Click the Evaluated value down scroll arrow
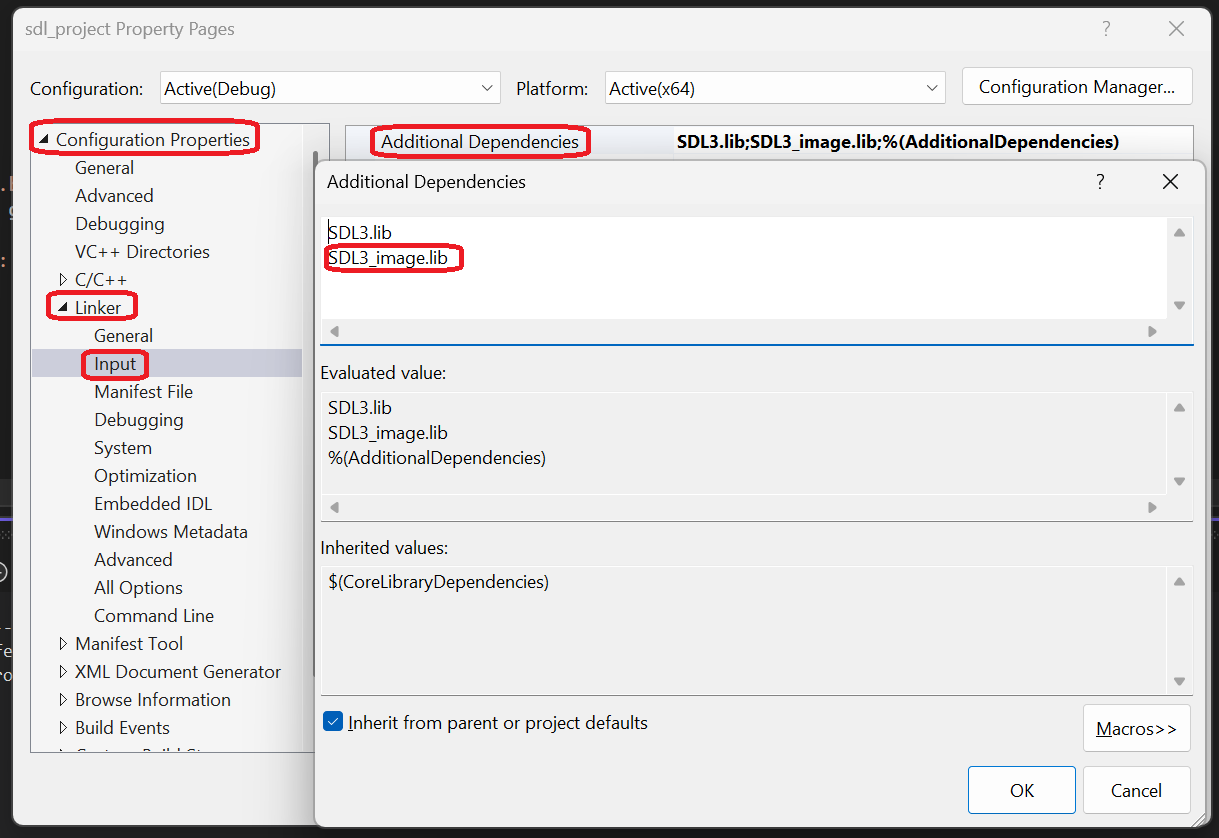Viewport: 1219px width, 838px height. (x=1178, y=481)
